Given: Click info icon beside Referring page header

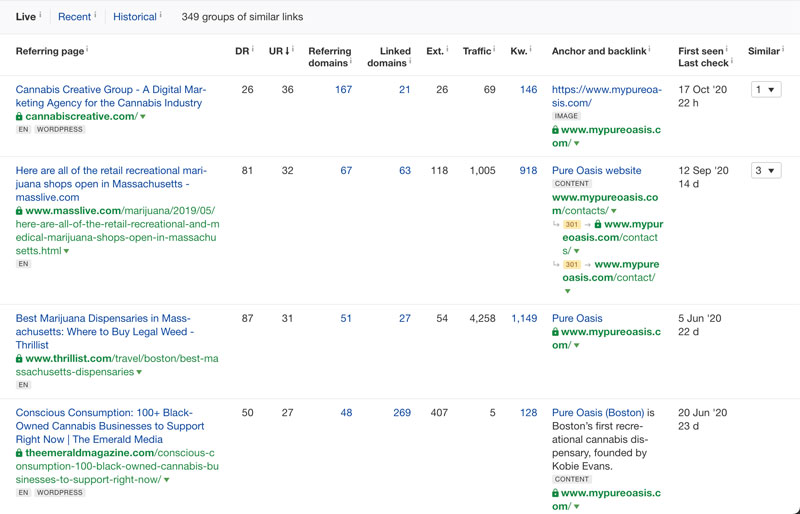Looking at the screenshot, I should [x=87, y=49].
